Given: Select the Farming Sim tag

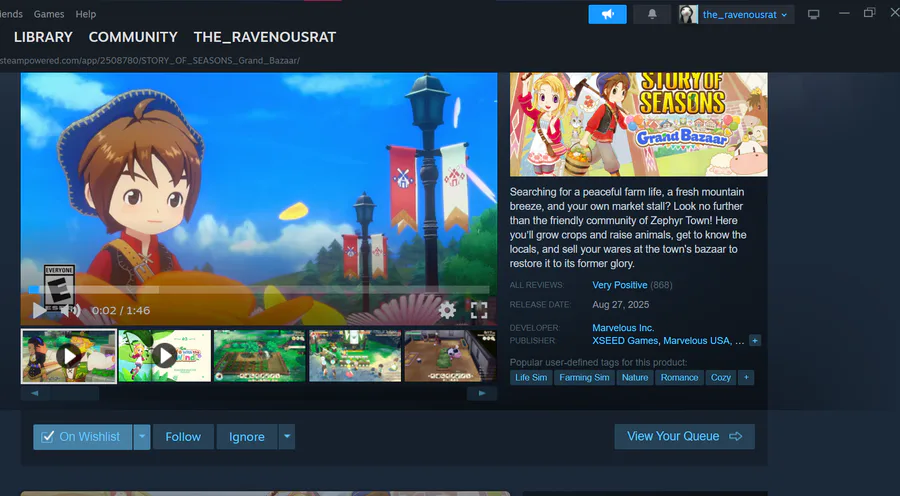Looking at the screenshot, I should click(584, 377).
